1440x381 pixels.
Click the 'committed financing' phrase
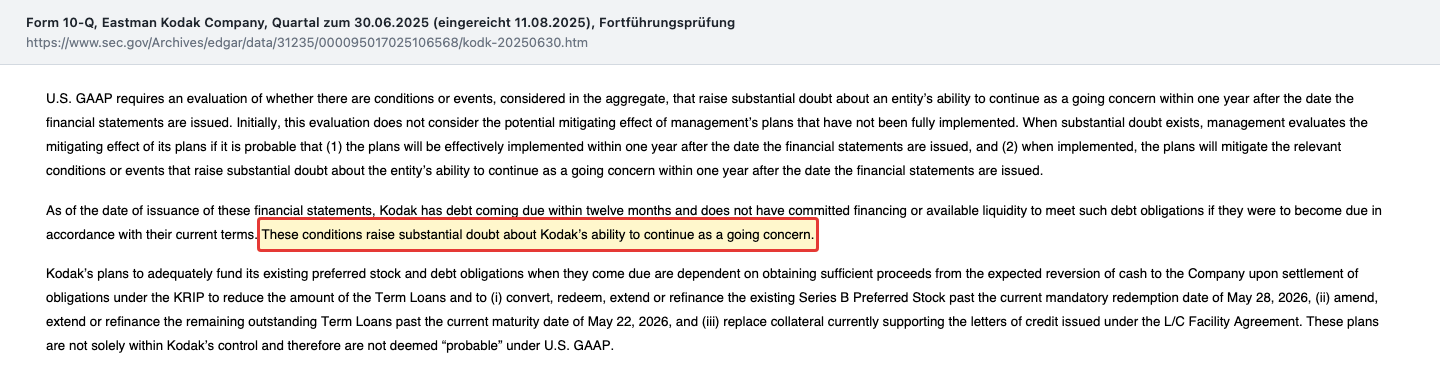(x=831, y=210)
